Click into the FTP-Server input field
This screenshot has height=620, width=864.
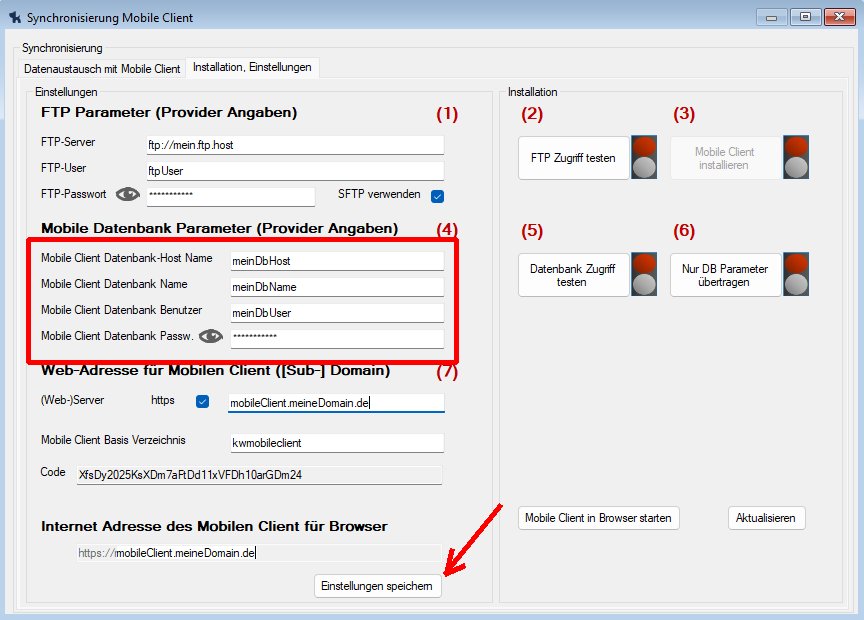tap(294, 145)
